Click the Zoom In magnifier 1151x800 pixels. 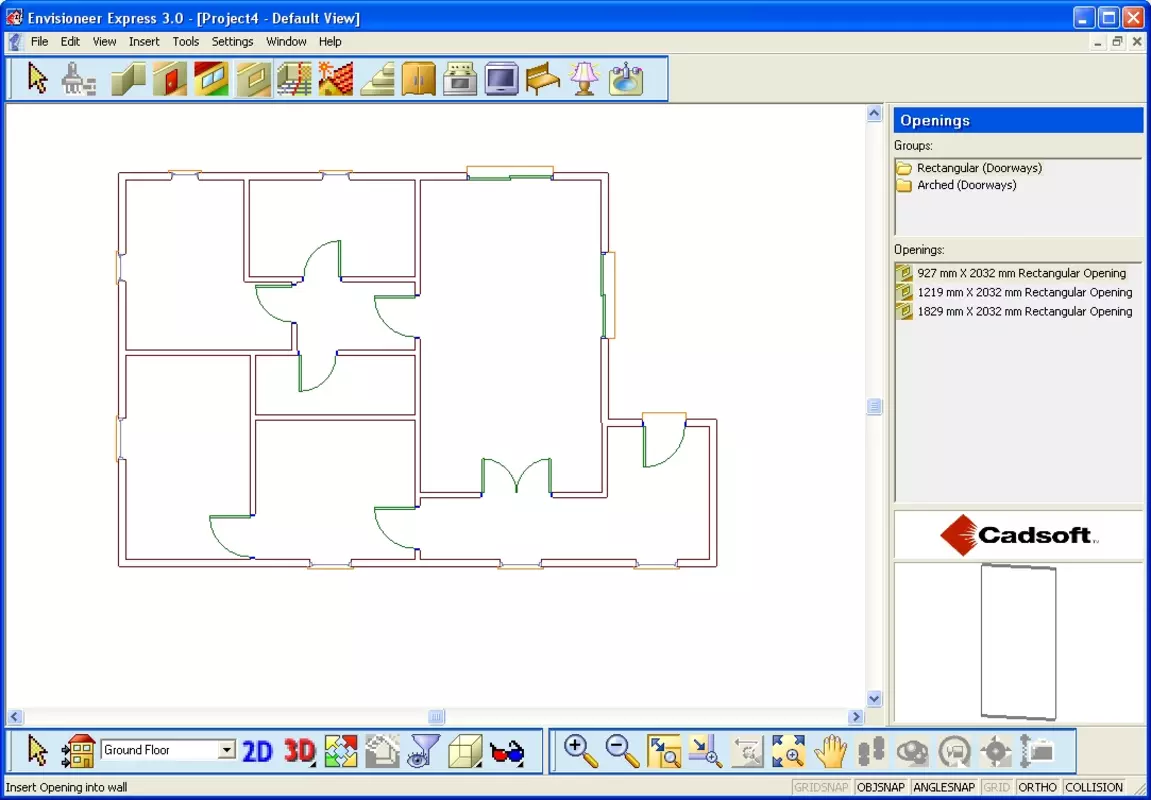point(581,751)
